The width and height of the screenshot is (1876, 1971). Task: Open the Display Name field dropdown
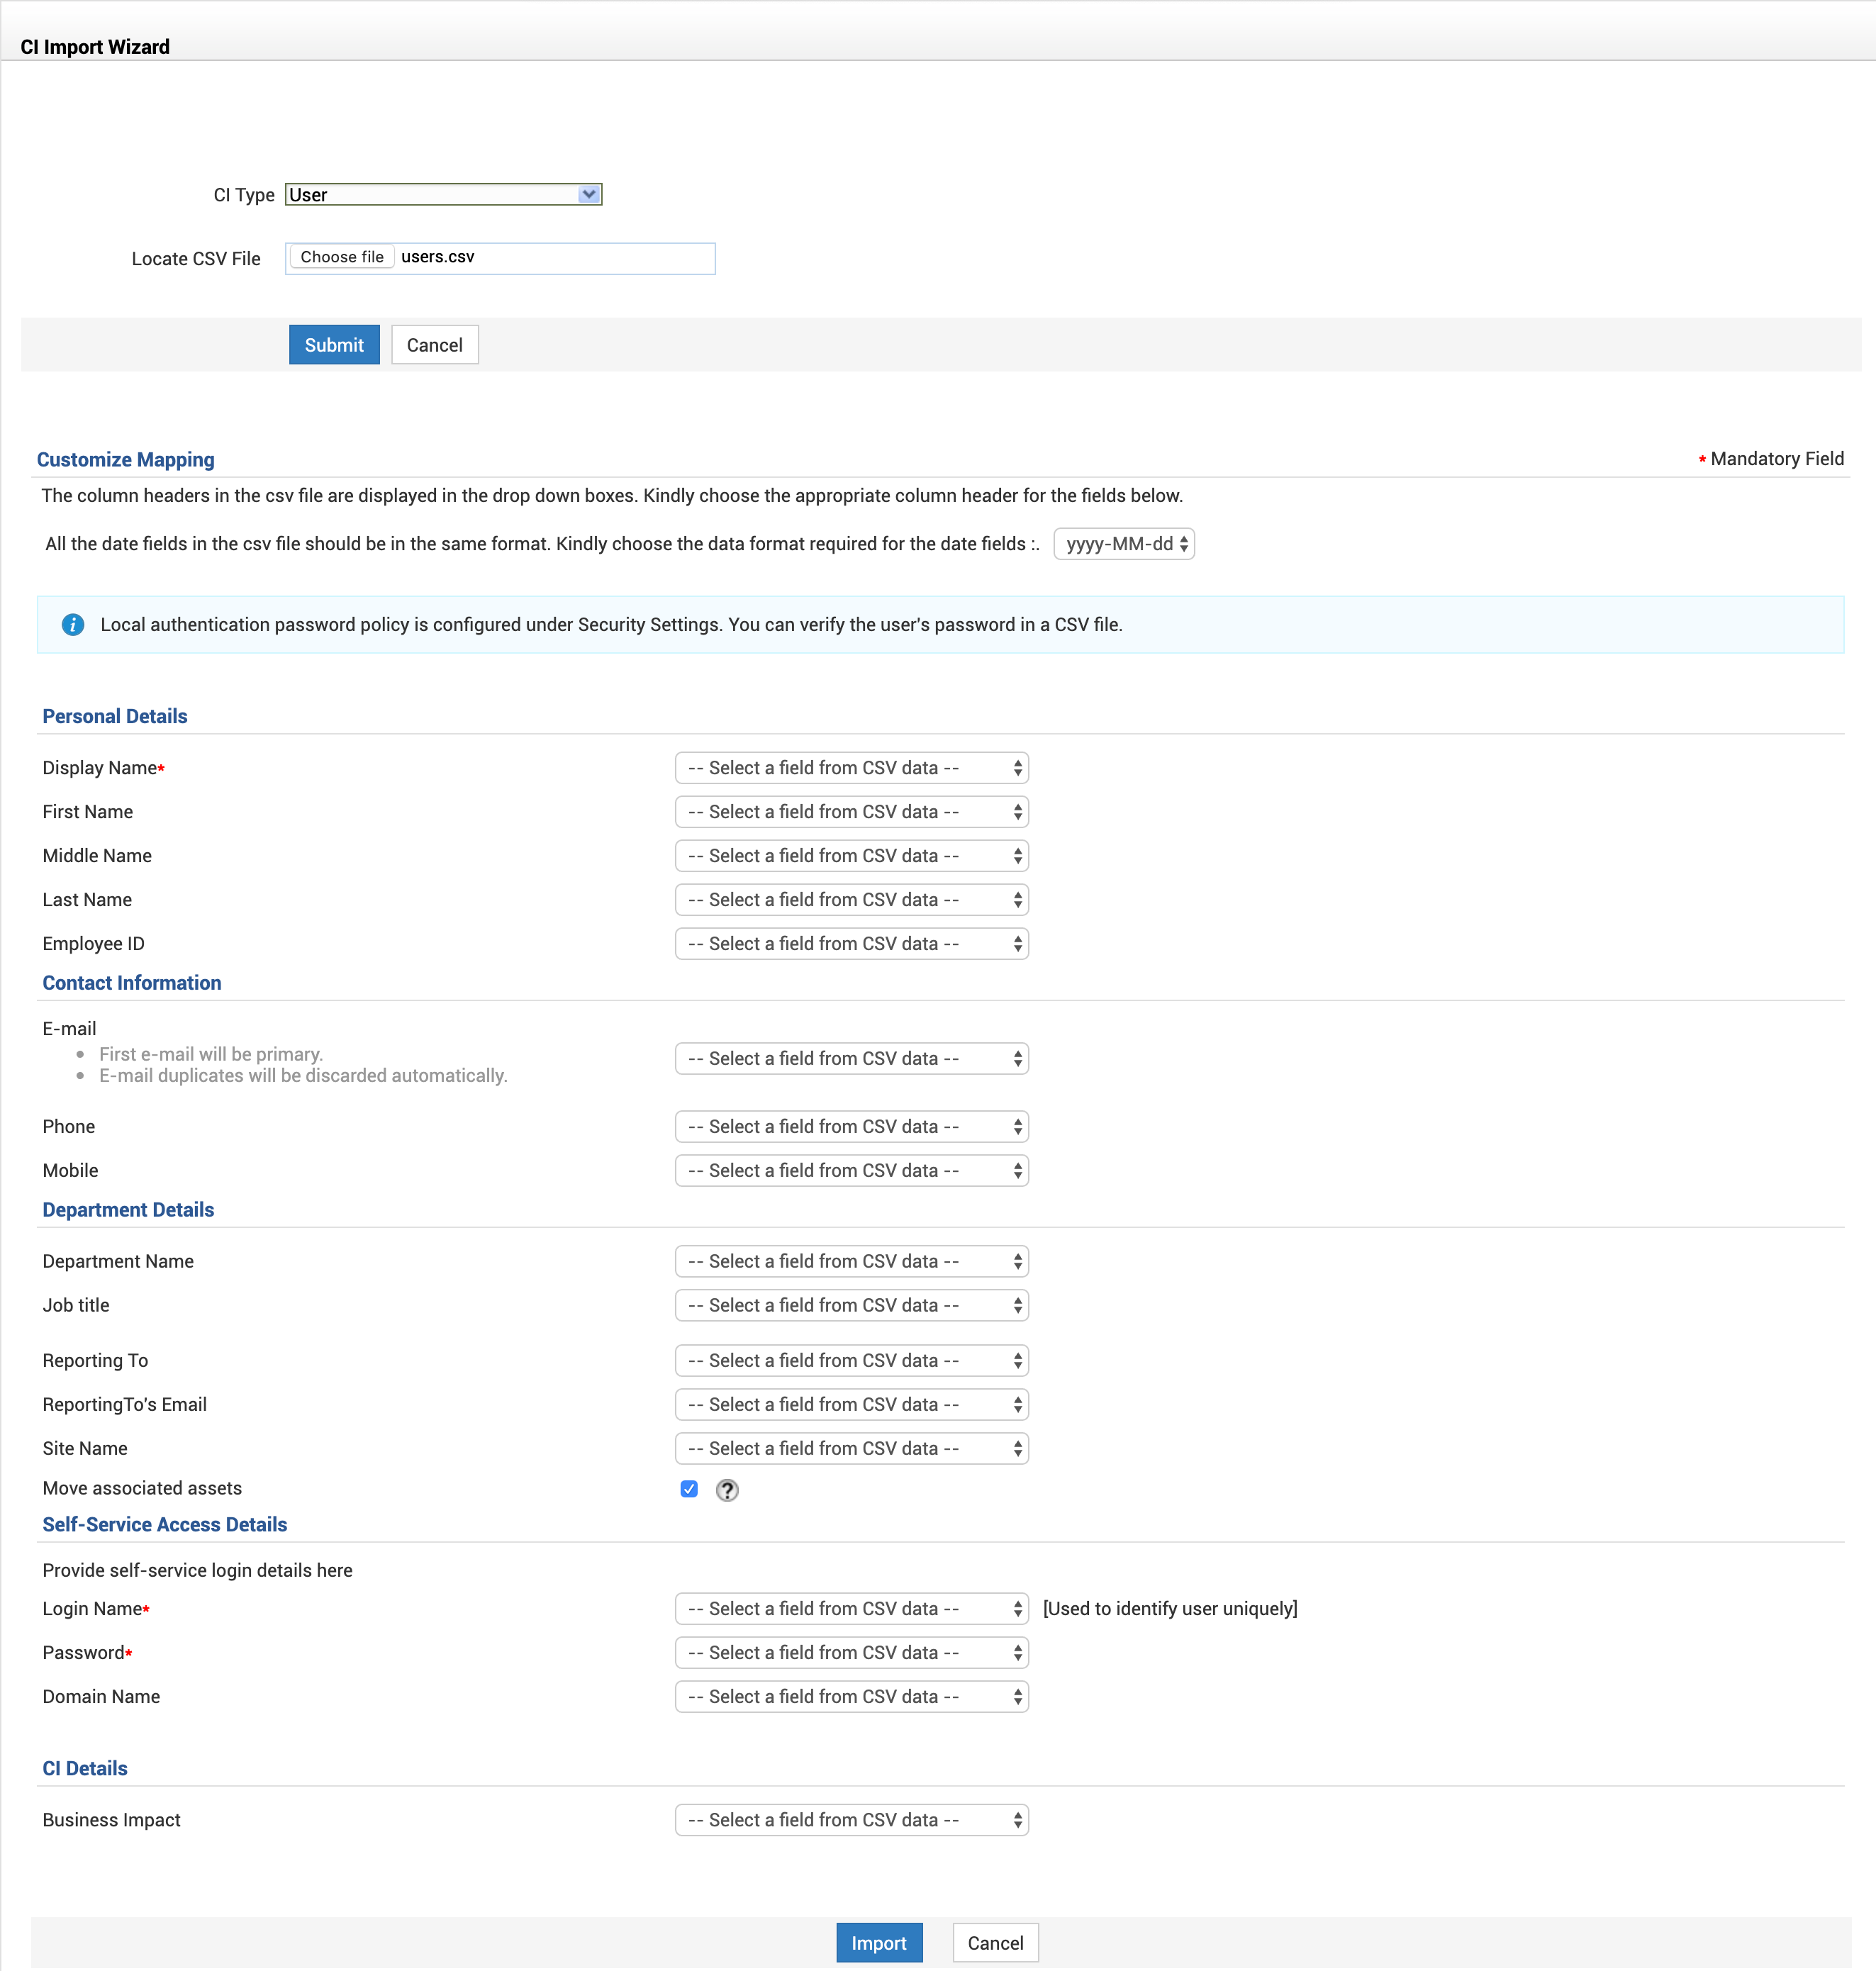851,768
